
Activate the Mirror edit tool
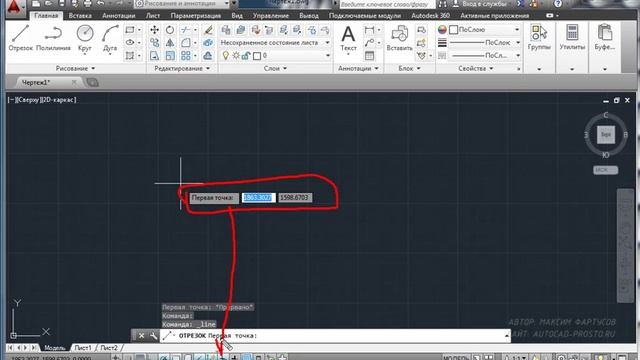[170, 42]
